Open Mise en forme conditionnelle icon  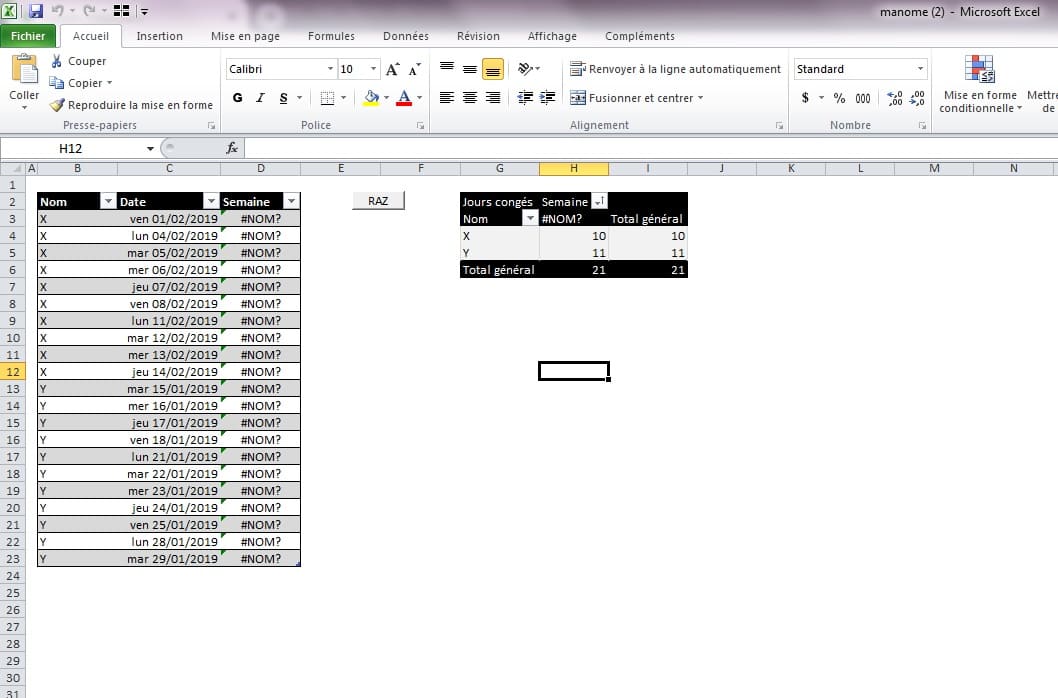[979, 69]
